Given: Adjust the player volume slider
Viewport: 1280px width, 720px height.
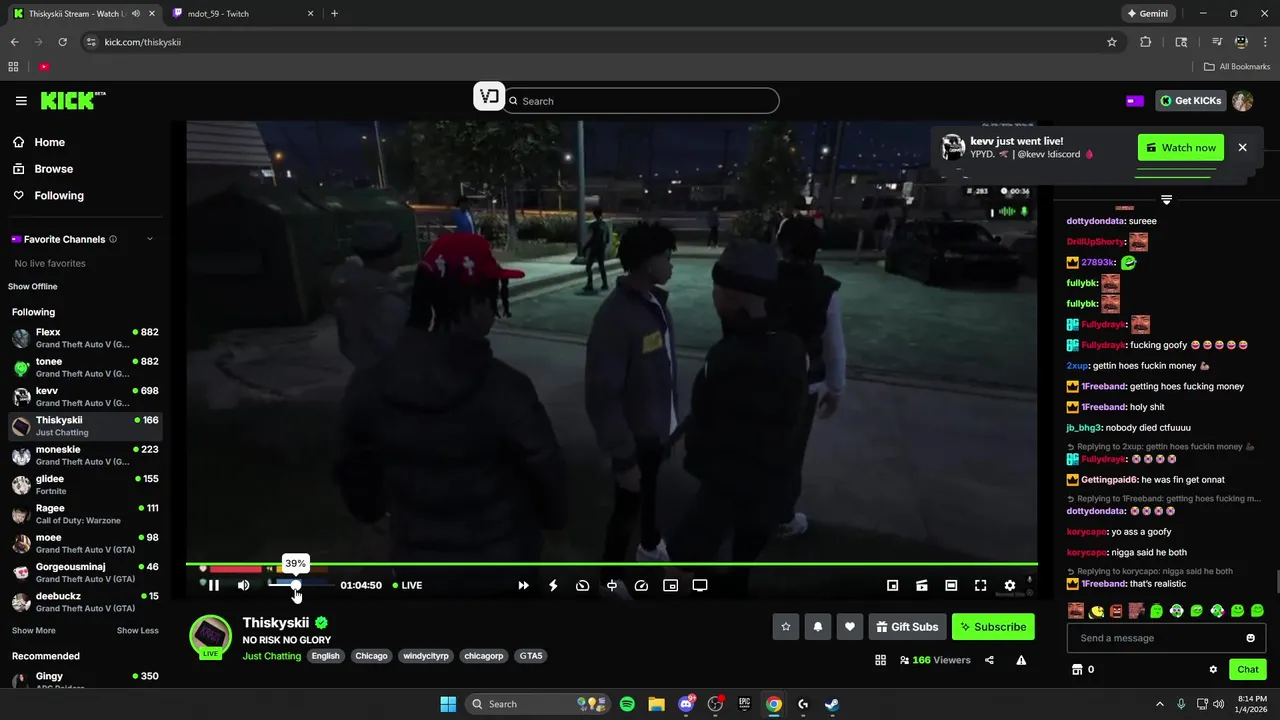Looking at the screenshot, I should [300, 585].
